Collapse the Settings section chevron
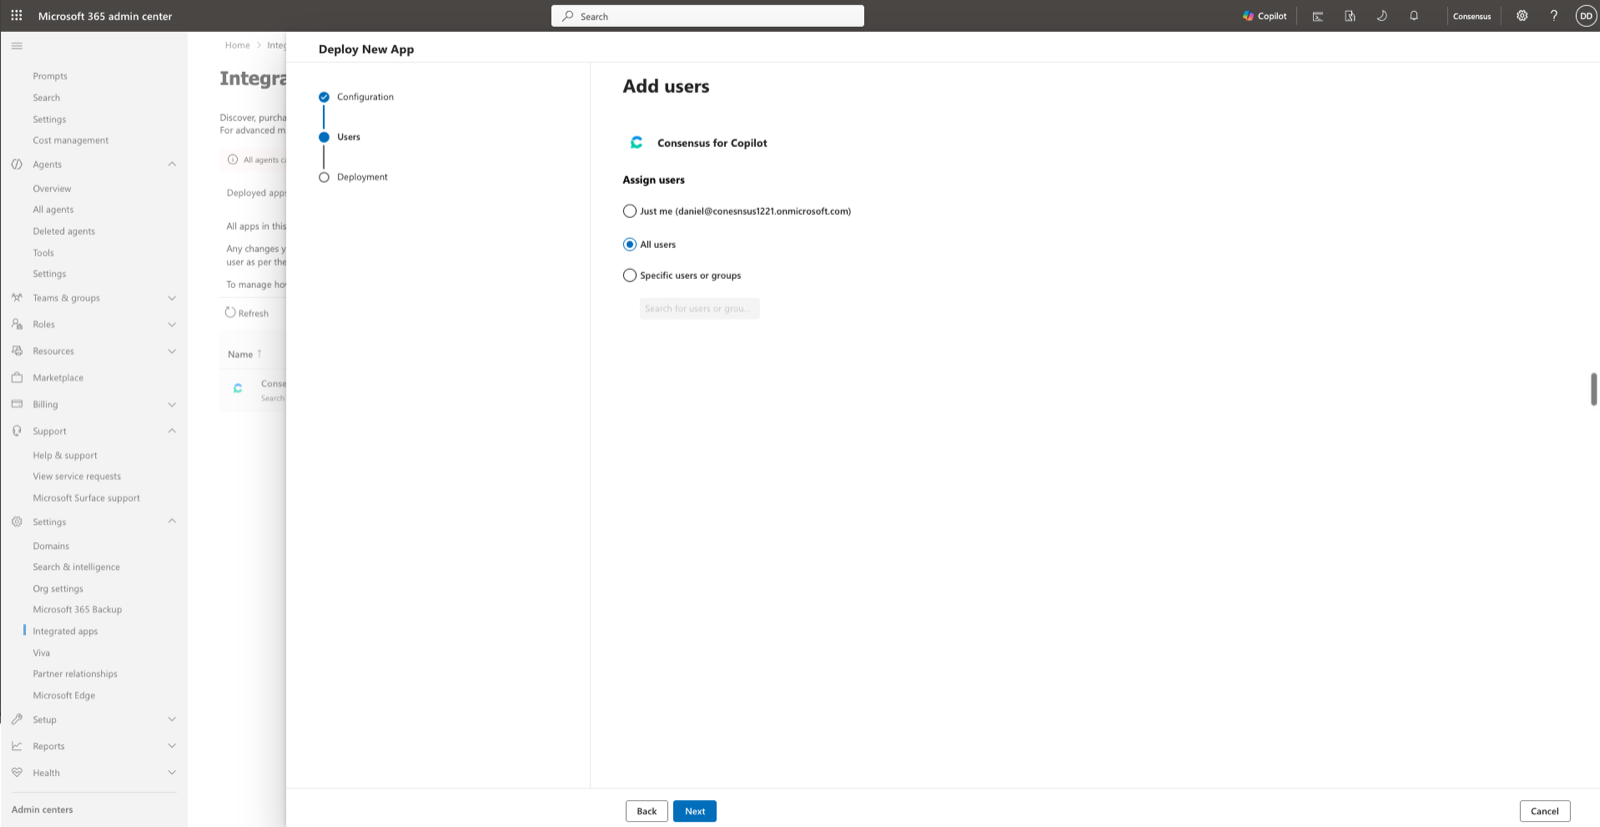The image size is (1600, 827). [172, 521]
